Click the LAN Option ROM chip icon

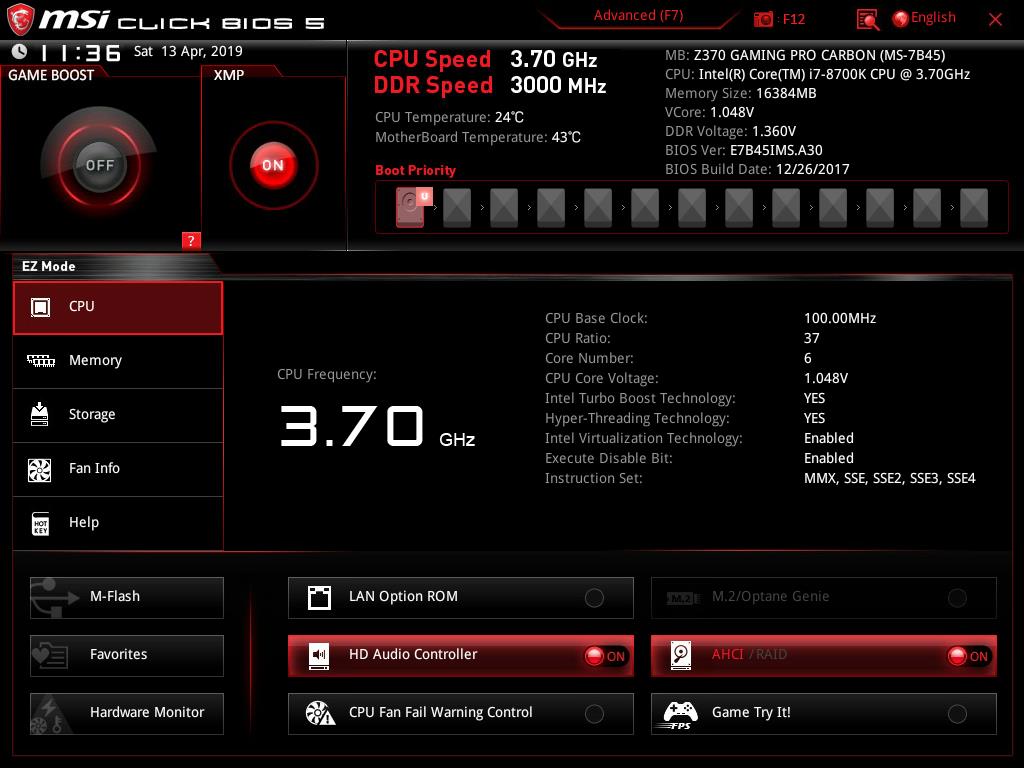[x=319, y=597]
